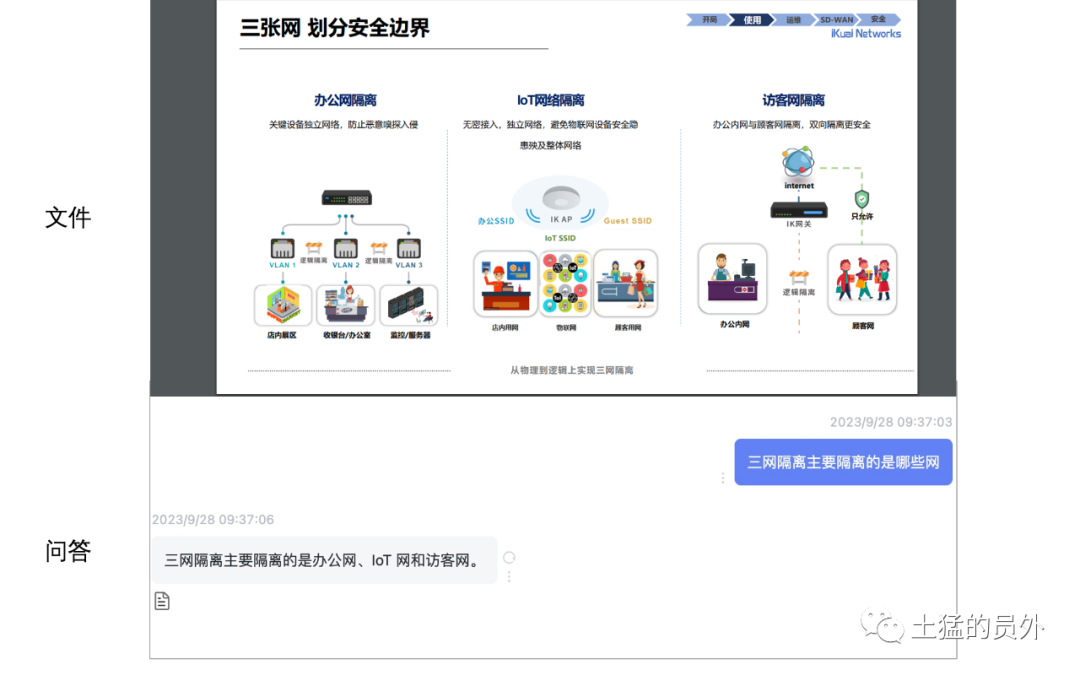Select the 店内用网 illustration

[x=506, y=284]
